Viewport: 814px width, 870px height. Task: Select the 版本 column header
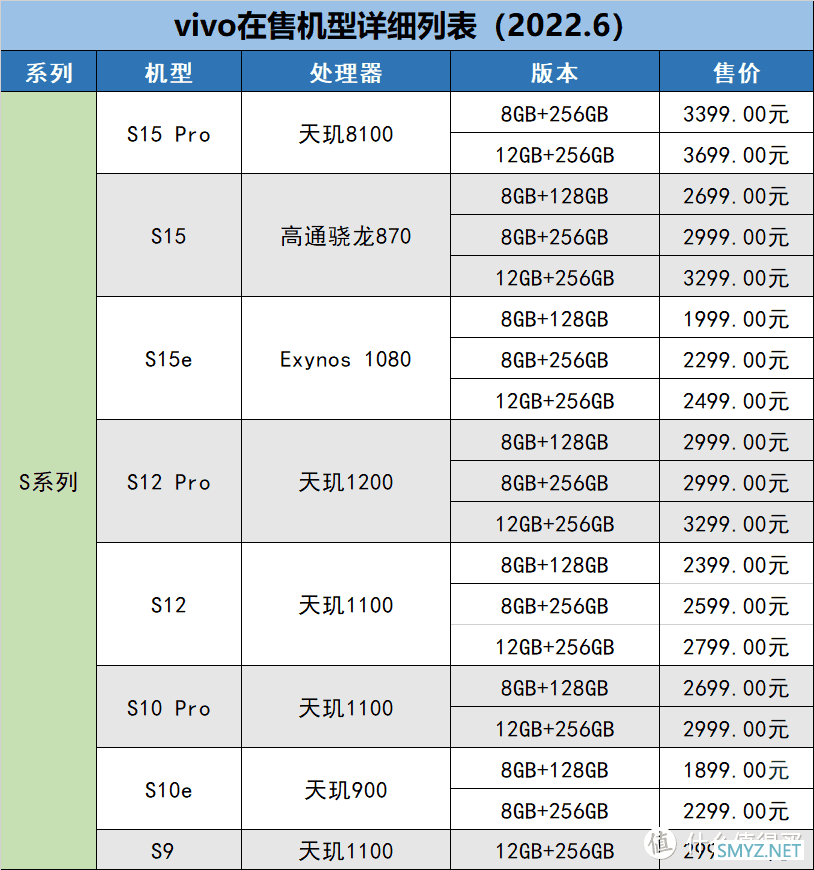pos(555,72)
